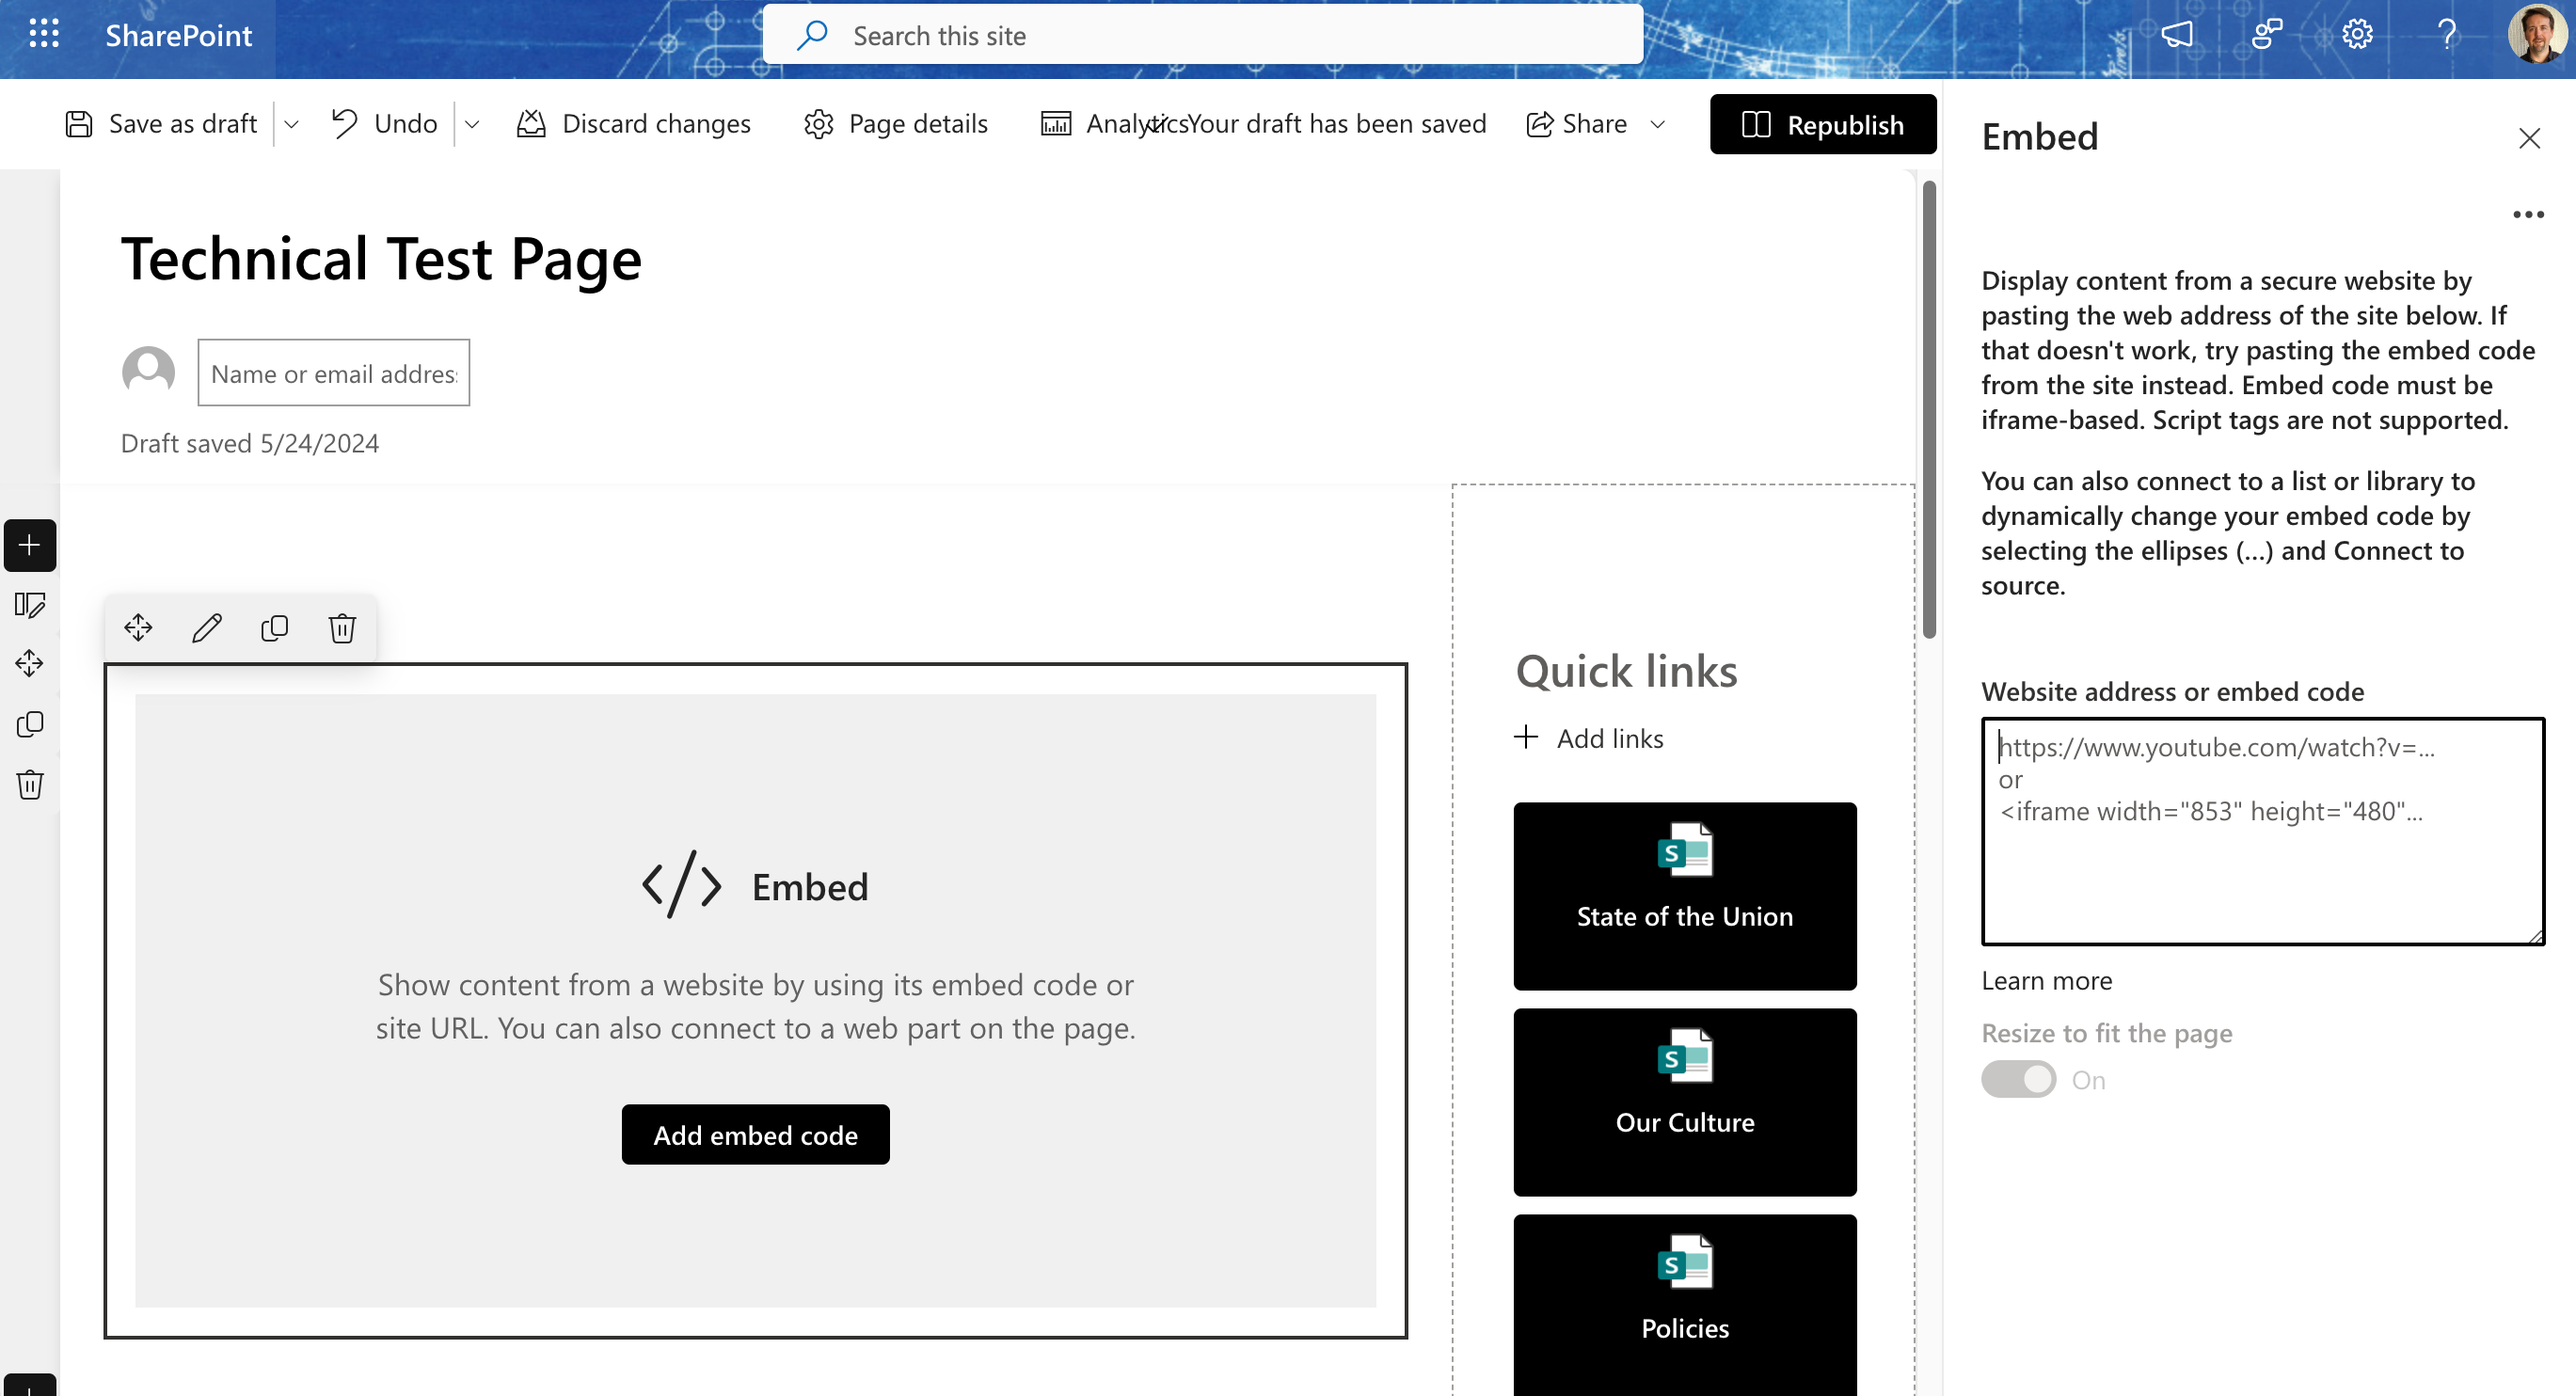The image size is (2576, 1396).
Task: Click the Republish button
Action: pos(1822,124)
